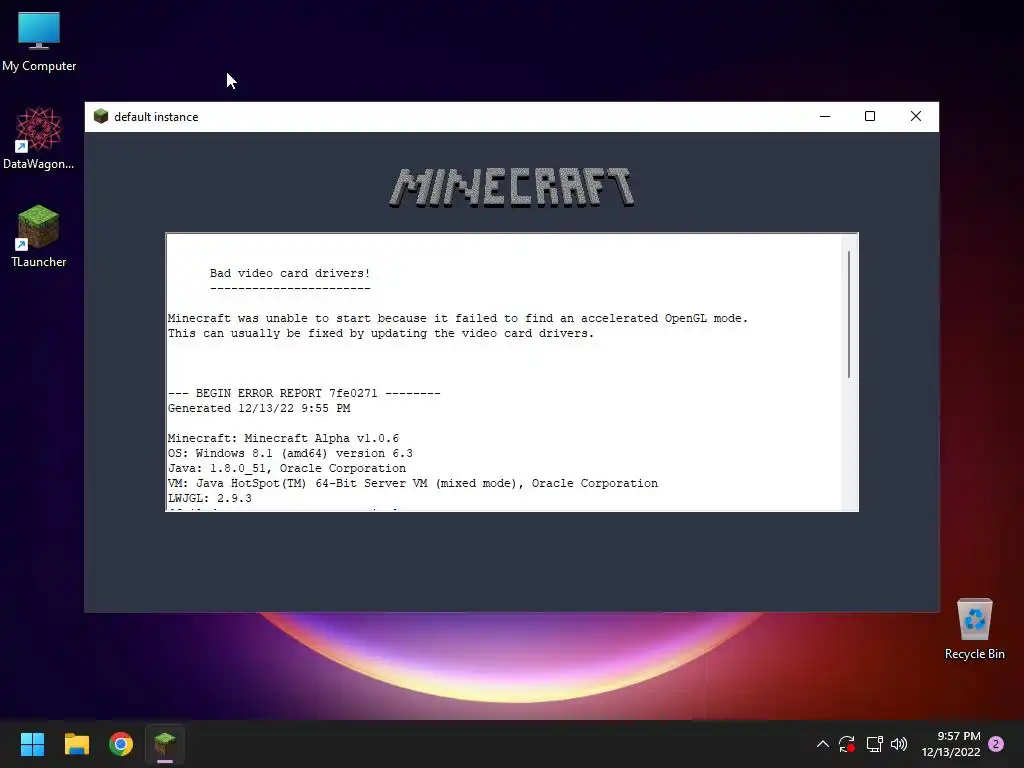Click the 'BEGIN ERROR REPORT 7fe0271' line
The height and width of the screenshot is (768, 1024).
(x=304, y=393)
